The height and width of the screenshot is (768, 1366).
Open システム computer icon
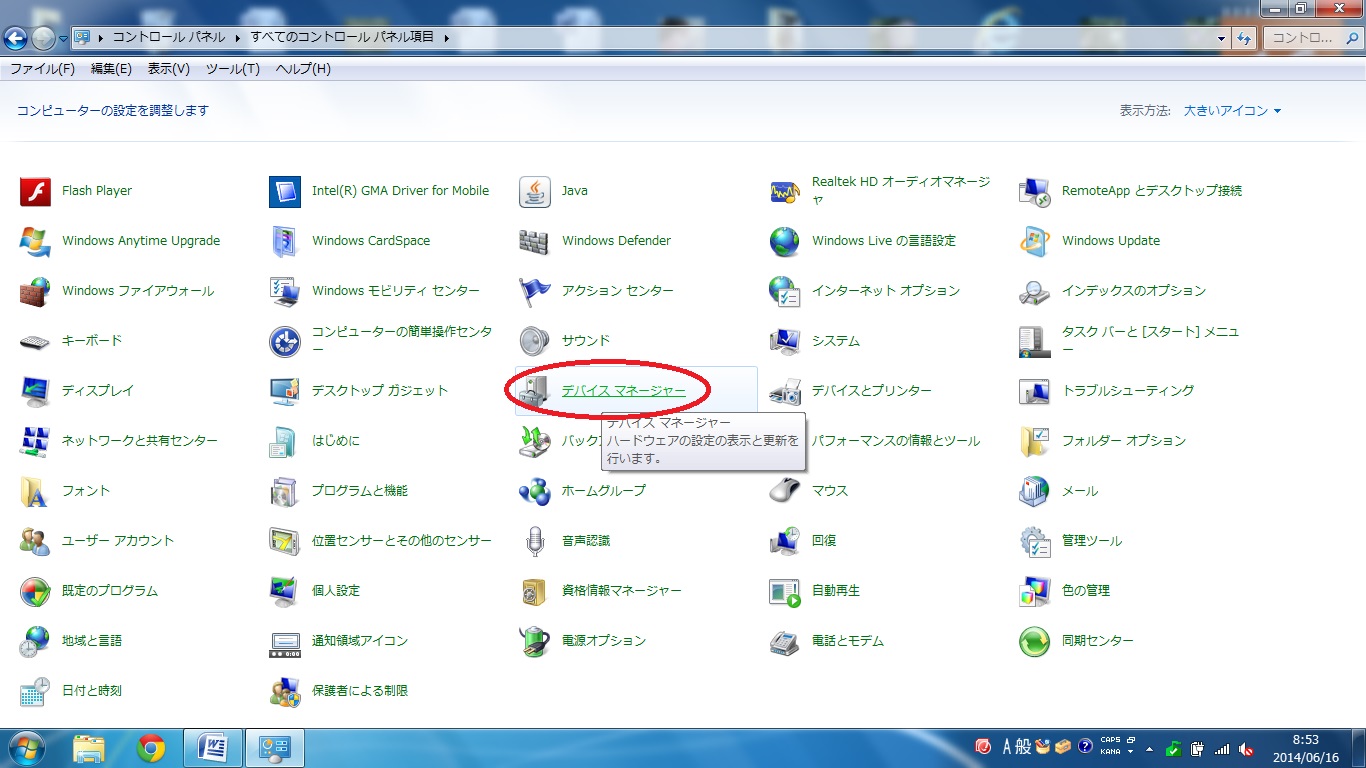click(x=785, y=341)
